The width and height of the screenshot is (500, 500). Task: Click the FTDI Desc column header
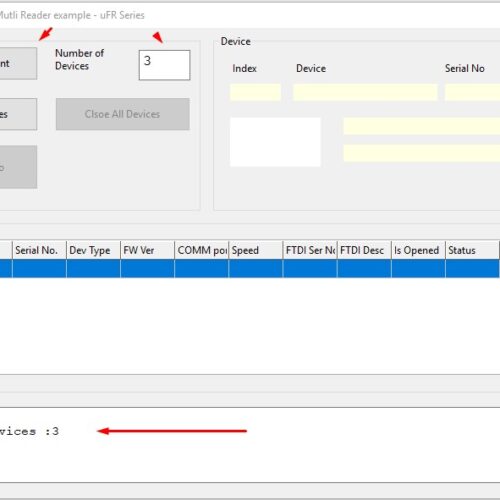coord(364,250)
